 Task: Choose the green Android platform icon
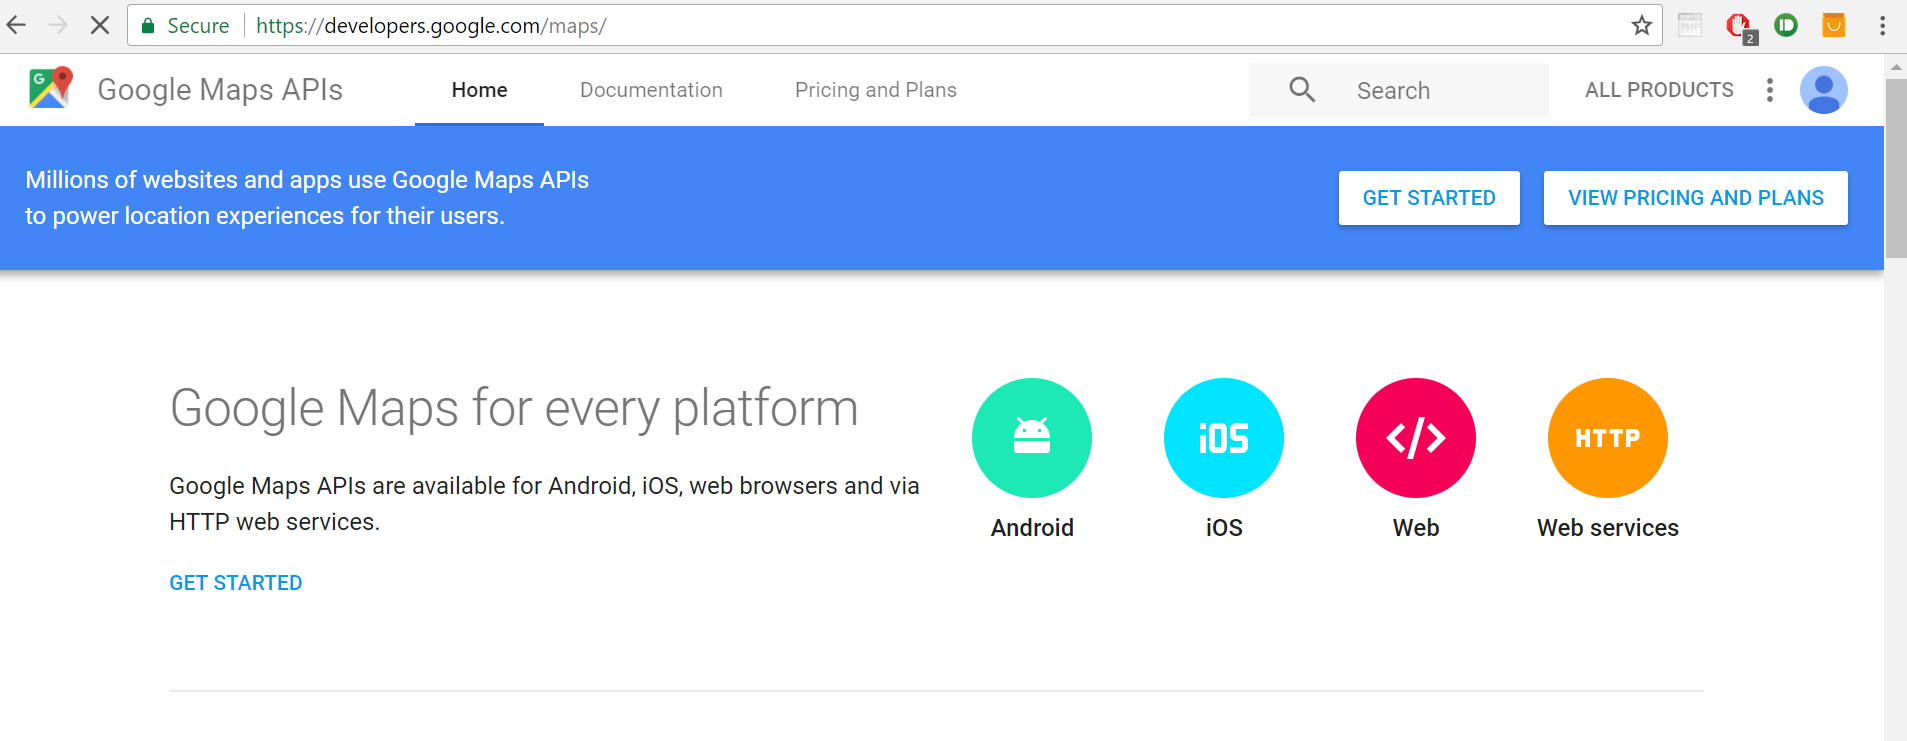(x=1032, y=438)
